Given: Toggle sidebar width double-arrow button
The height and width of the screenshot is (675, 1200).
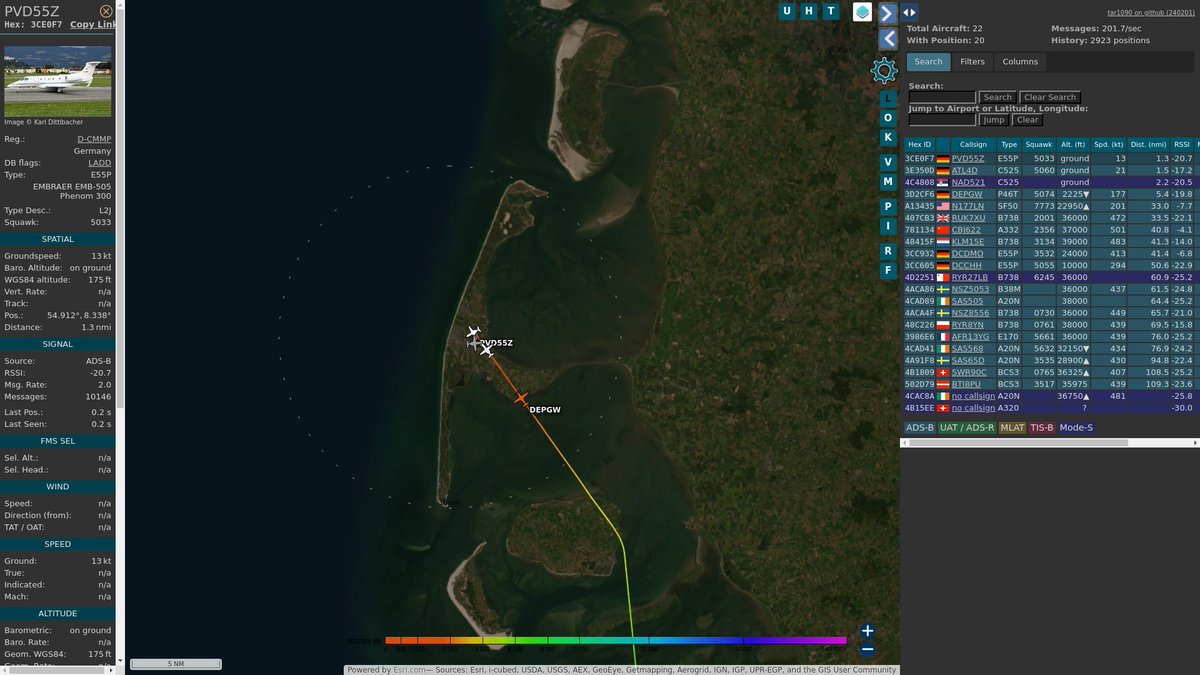Looking at the screenshot, I should coord(910,12).
